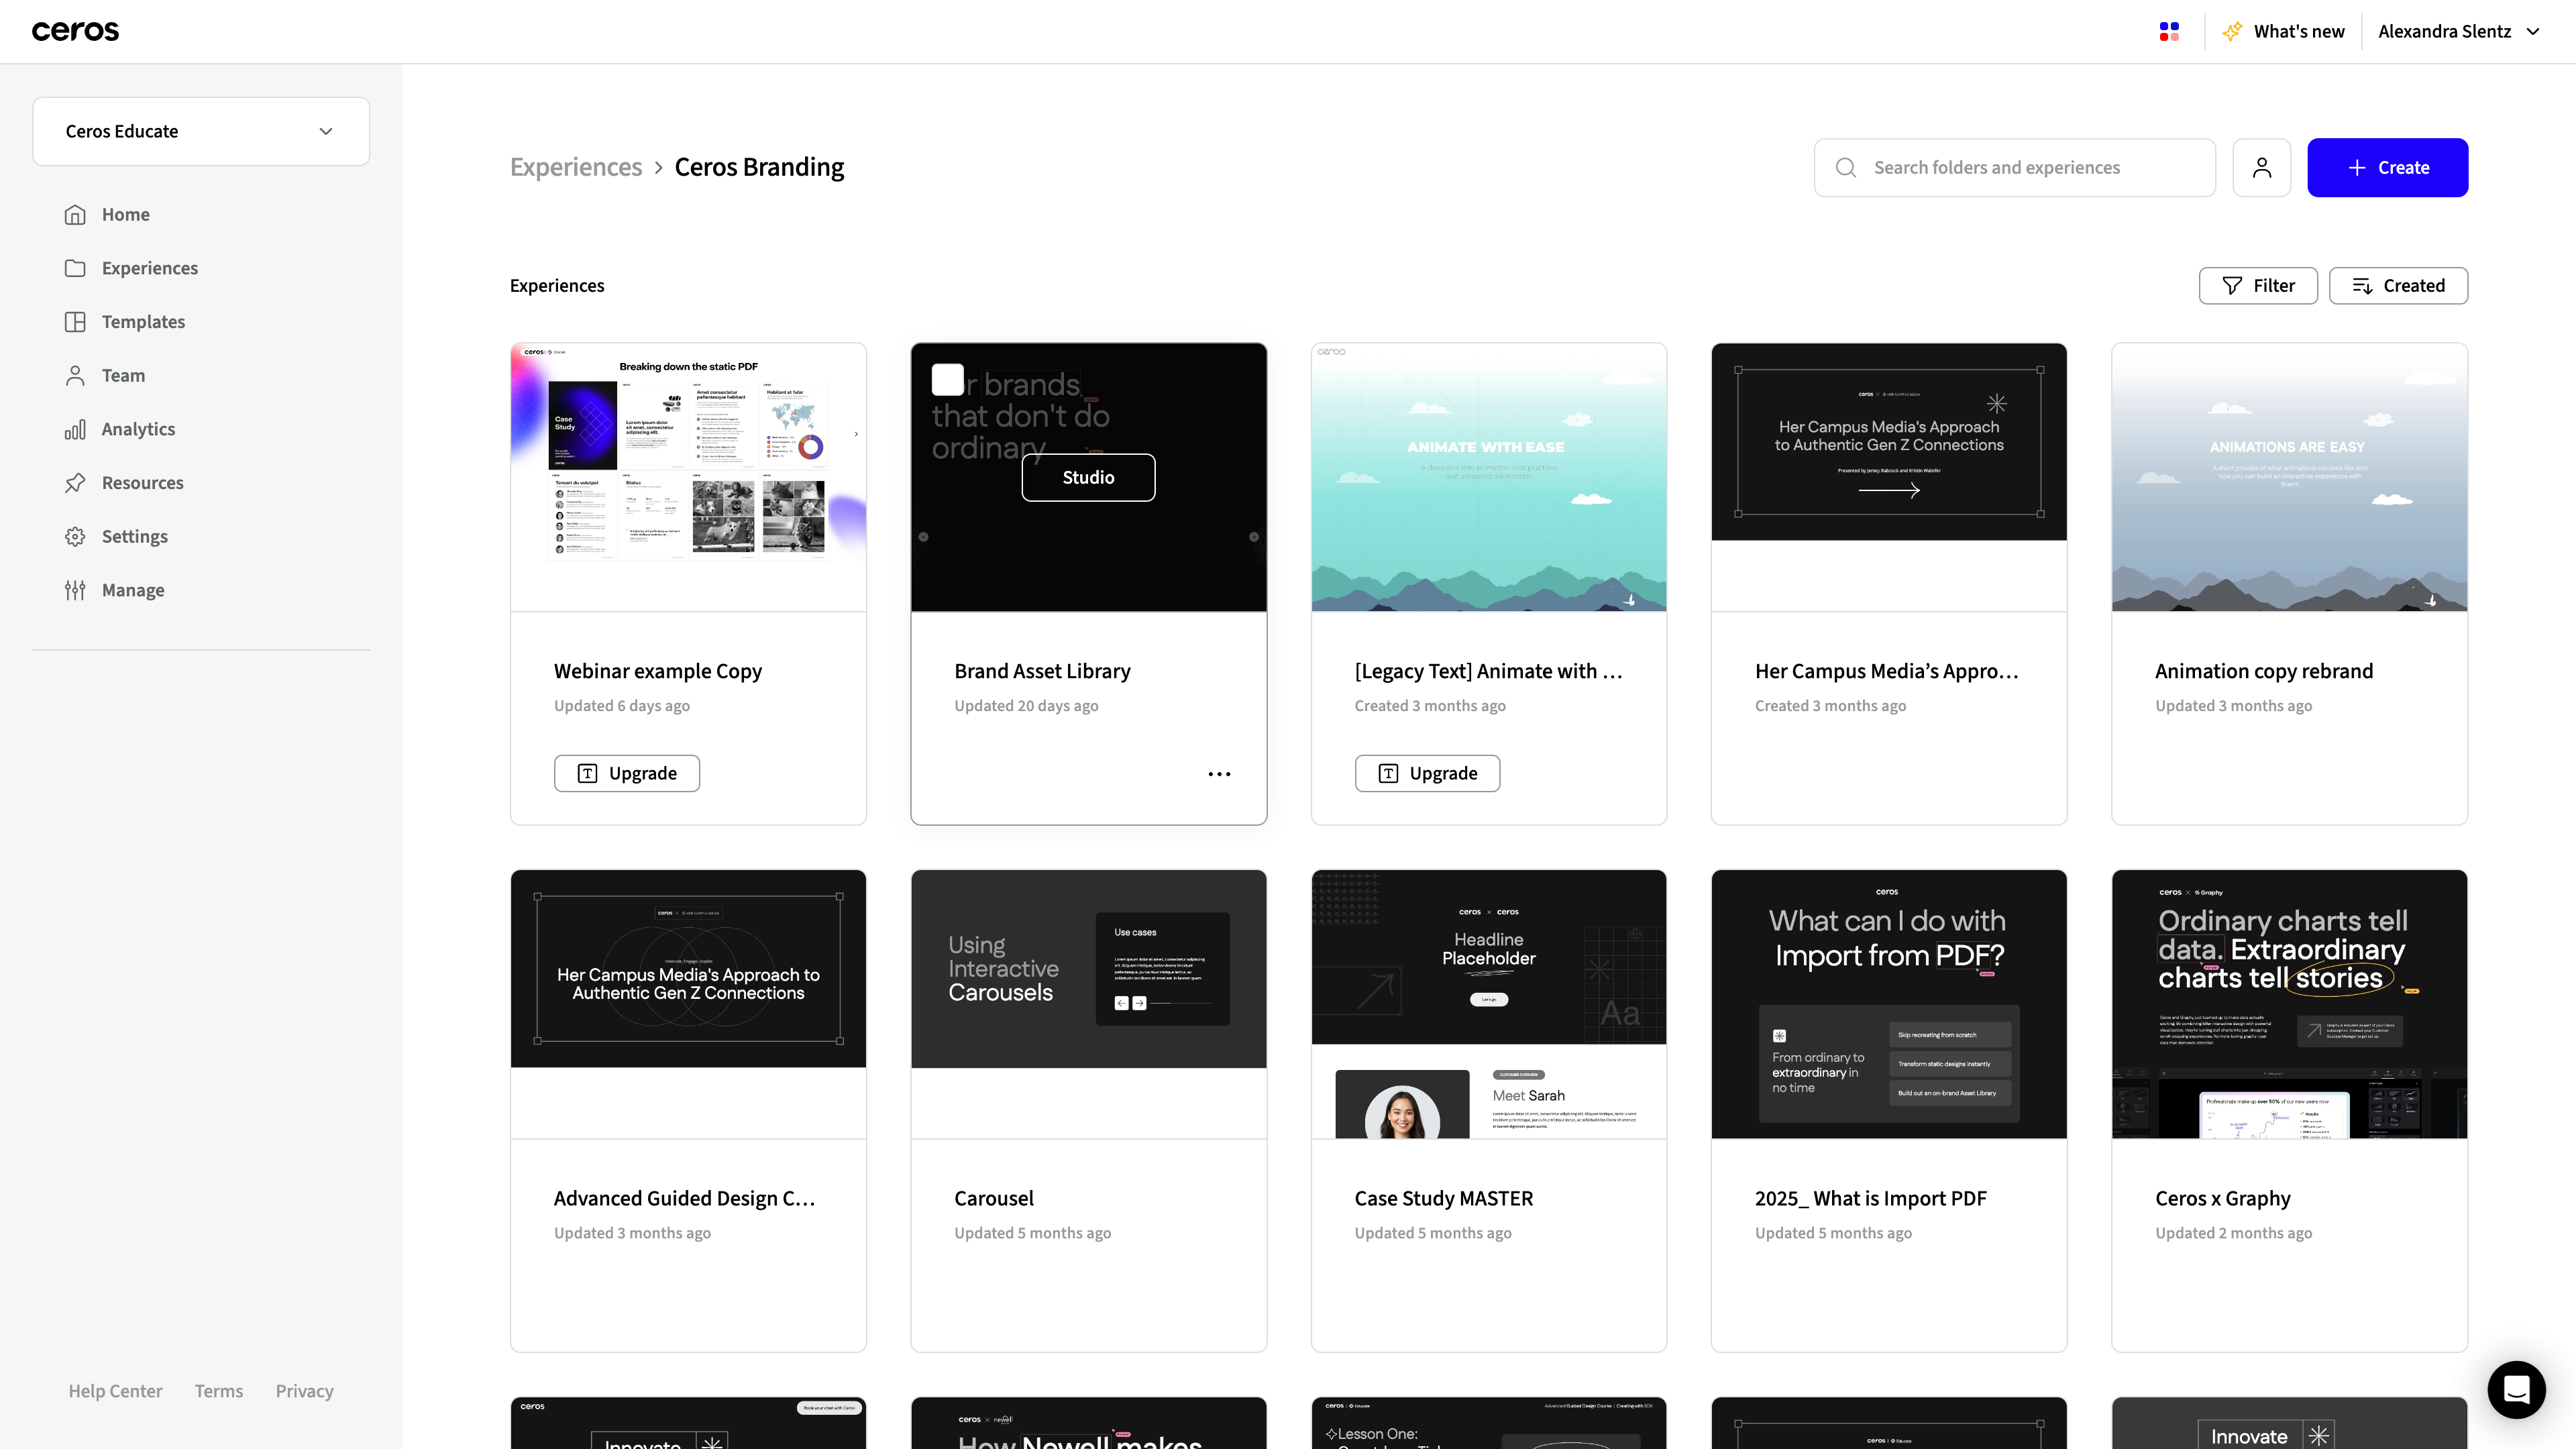Click the funnel icon on Filter
The width and height of the screenshot is (2576, 1449).
pos(2232,286)
